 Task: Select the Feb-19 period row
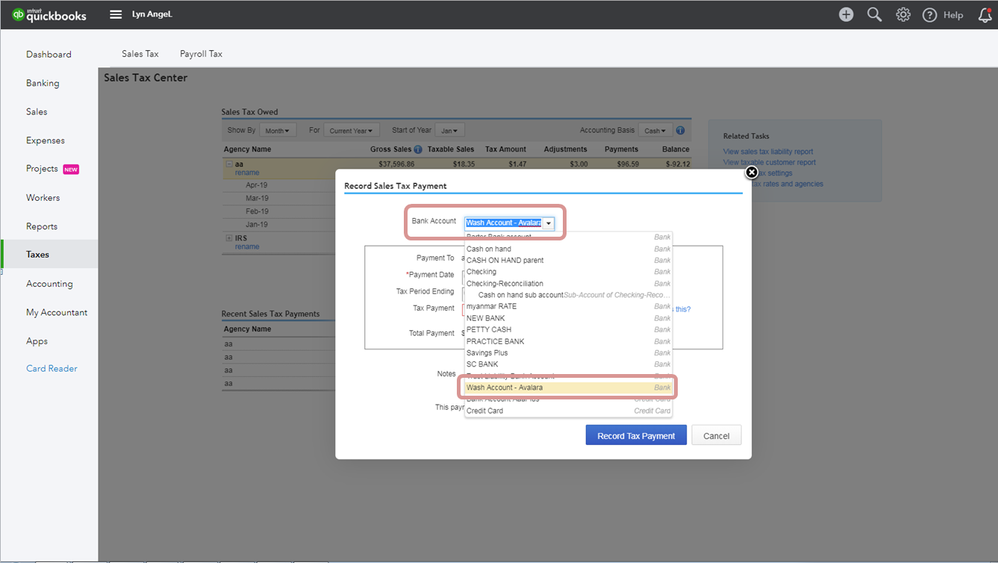click(257, 211)
